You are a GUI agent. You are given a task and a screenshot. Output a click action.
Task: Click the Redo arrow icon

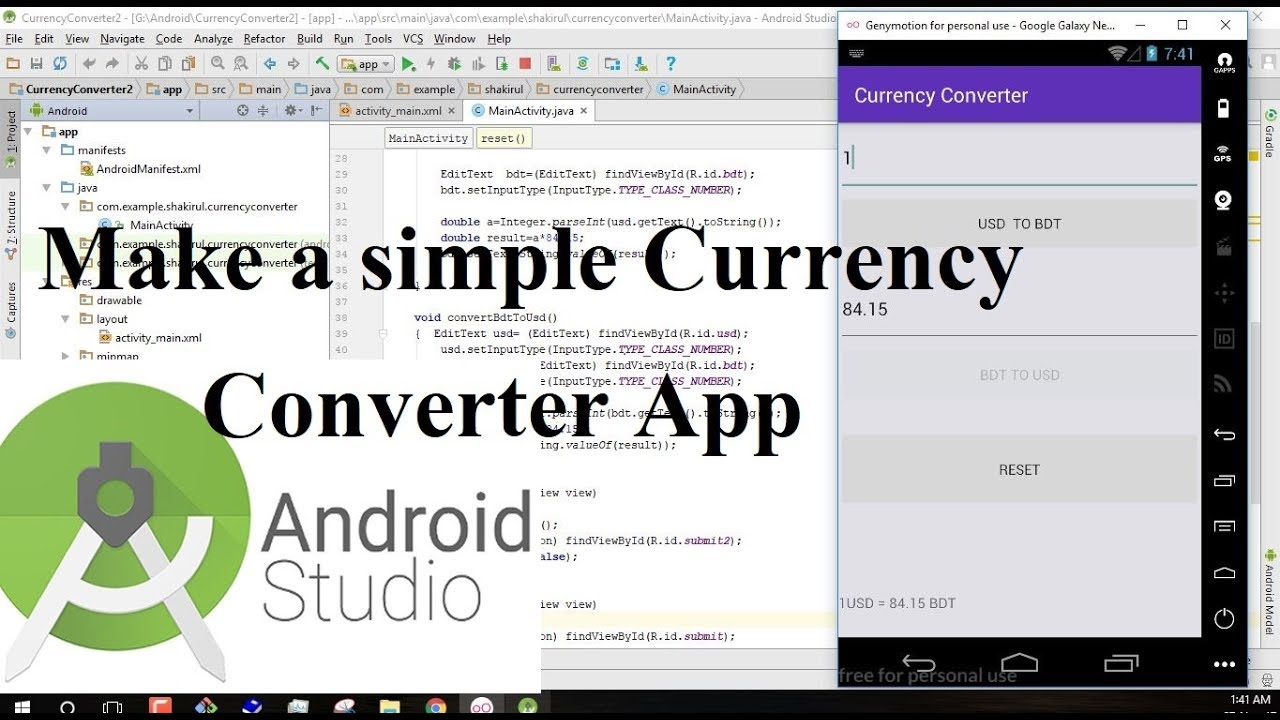(112, 64)
